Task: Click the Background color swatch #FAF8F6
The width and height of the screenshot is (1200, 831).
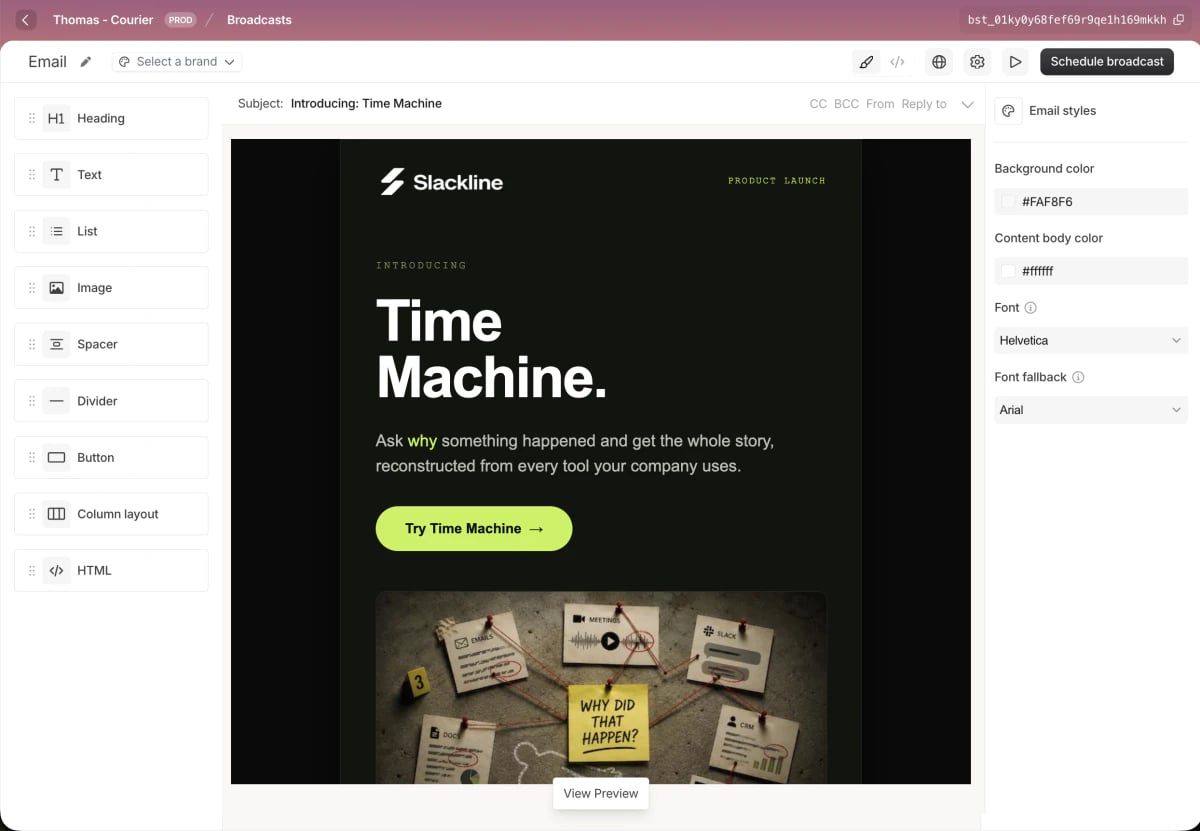Action: (x=1008, y=202)
